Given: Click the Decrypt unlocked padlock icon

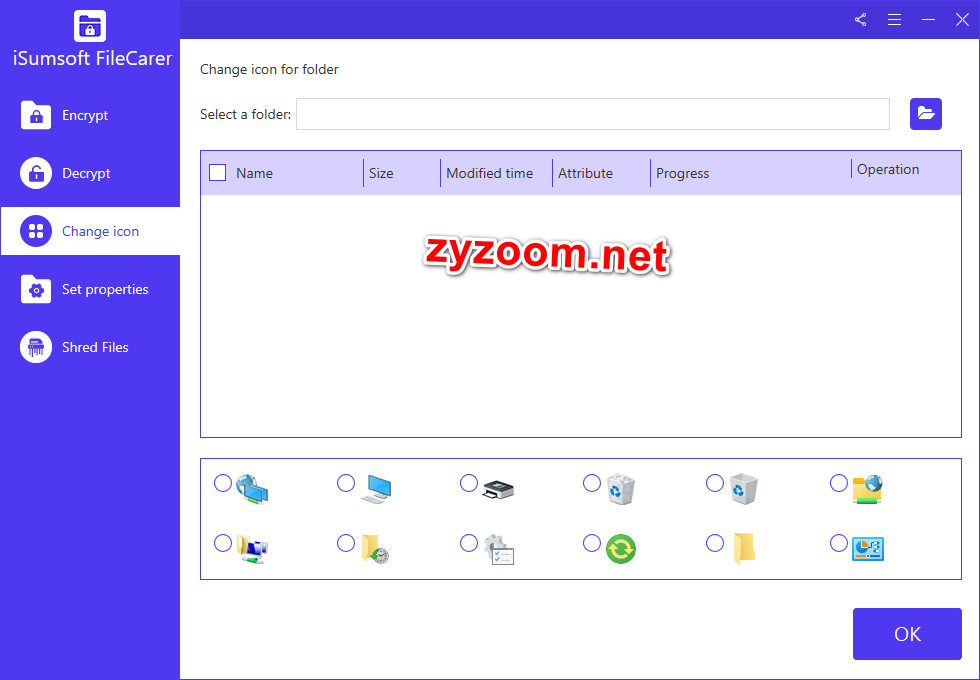Looking at the screenshot, I should pyautogui.click(x=36, y=173).
